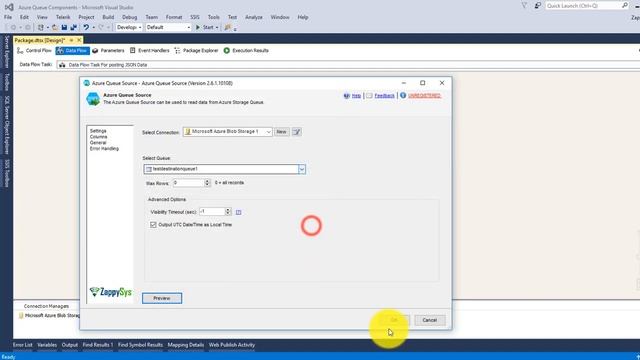
Task: Click the Max Rows spinner arrows
Action: click(x=207, y=183)
